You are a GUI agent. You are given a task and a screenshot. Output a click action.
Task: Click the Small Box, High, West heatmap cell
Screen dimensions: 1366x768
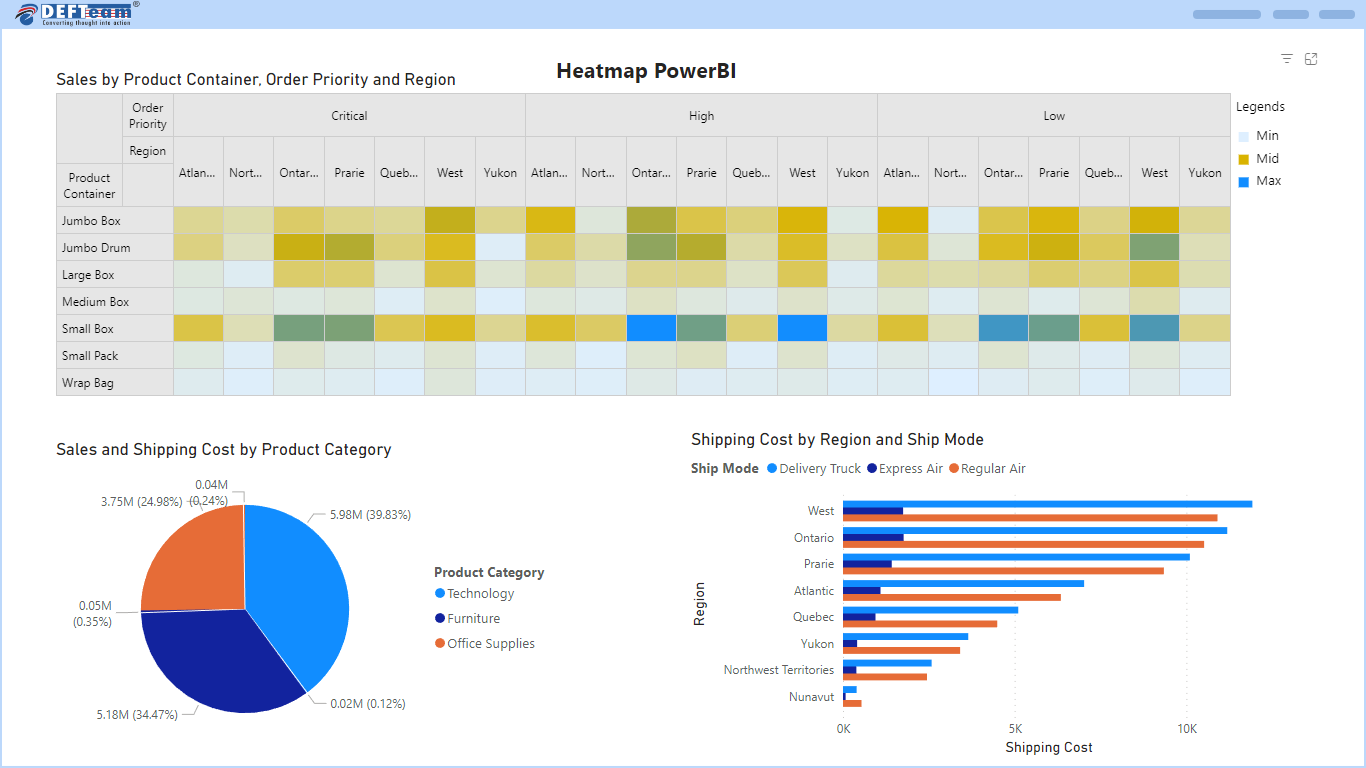point(802,329)
